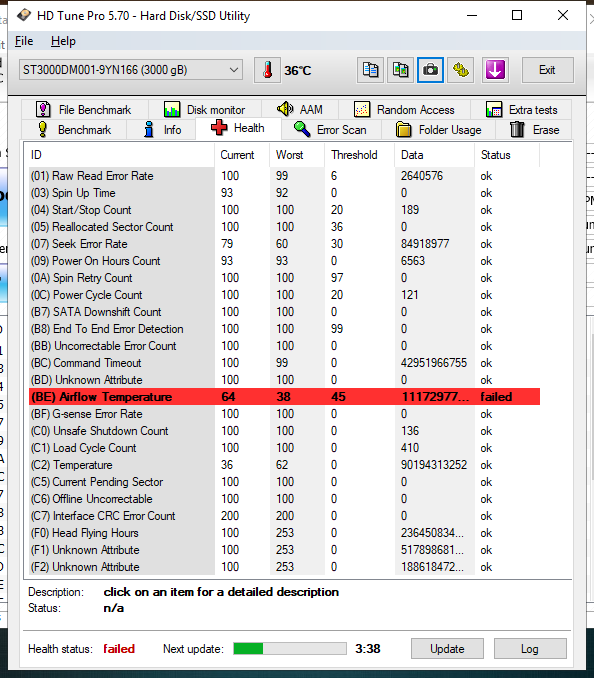Click the 2640576 data value
594x678 pixels.
click(422, 176)
